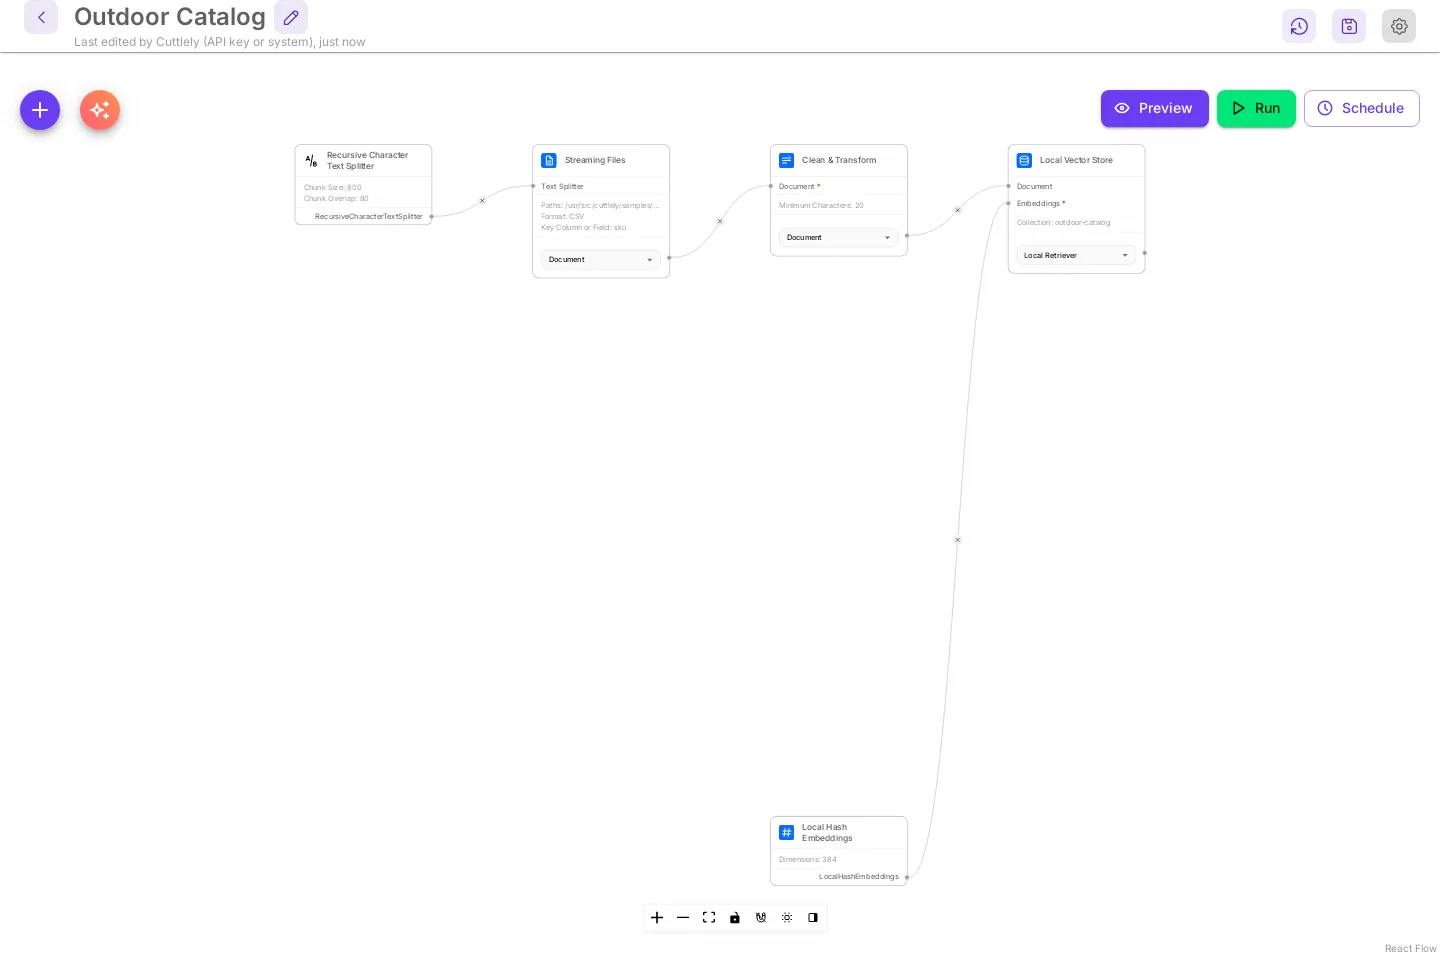Fit the flow to view
The image size is (1440, 960).
click(709, 917)
